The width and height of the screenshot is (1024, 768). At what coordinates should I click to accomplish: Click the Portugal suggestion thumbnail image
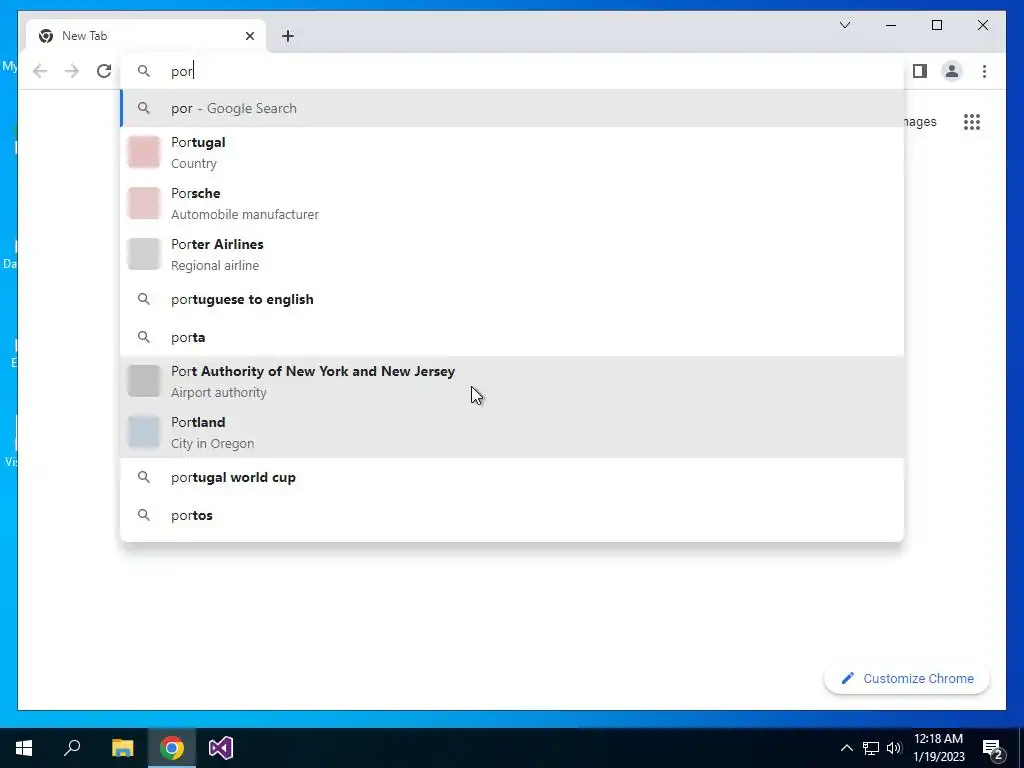[144, 152]
